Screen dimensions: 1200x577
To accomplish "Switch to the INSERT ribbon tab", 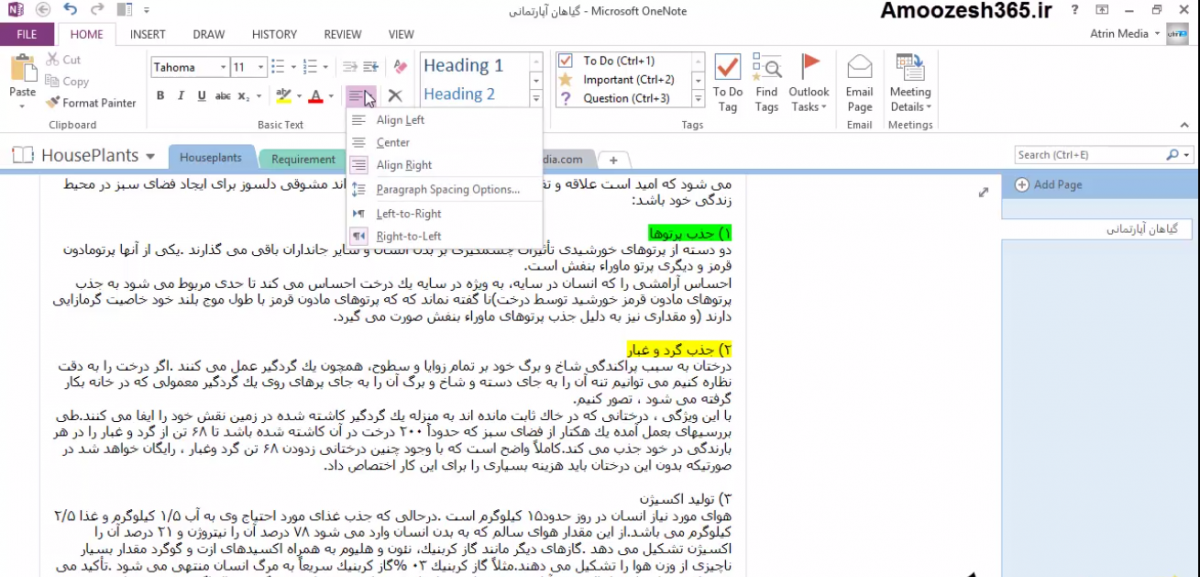I will (148, 34).
